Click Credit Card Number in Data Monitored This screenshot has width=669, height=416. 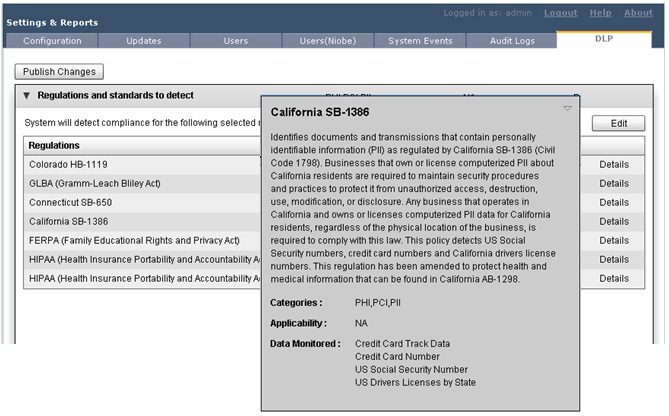[397, 357]
